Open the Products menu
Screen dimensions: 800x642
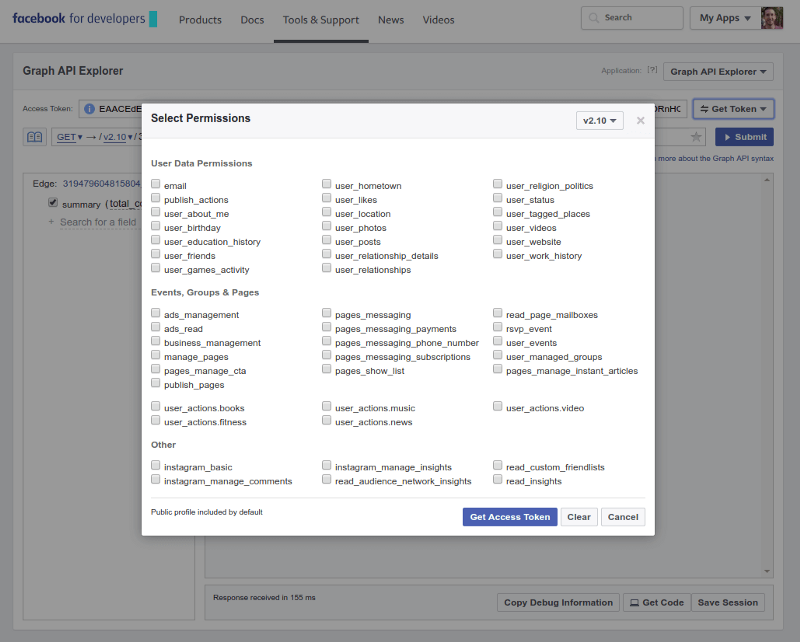point(200,20)
